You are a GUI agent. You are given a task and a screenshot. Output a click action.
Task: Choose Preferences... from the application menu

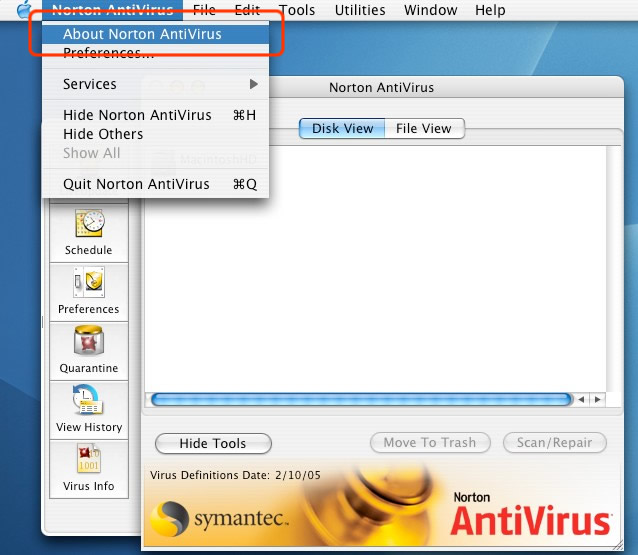pyautogui.click(x=155, y=53)
